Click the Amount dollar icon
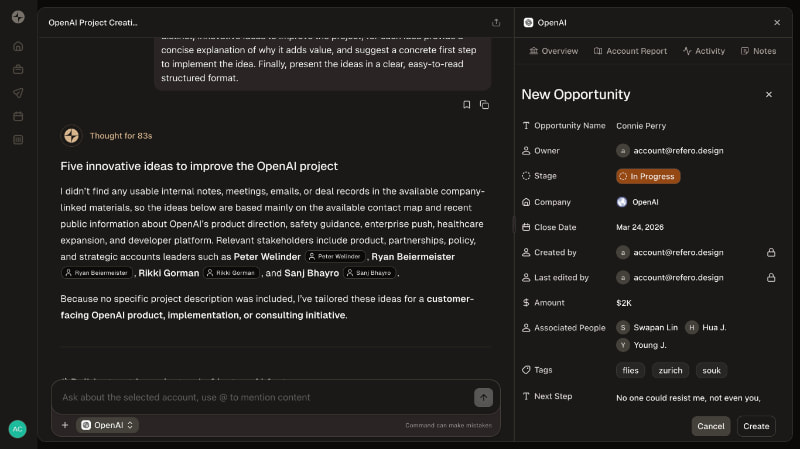 point(526,303)
